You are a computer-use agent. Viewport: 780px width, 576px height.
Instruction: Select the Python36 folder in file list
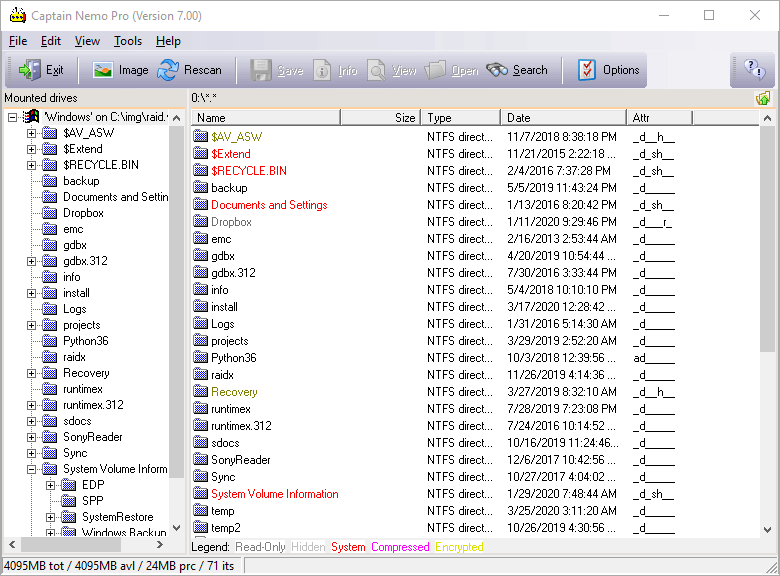pyautogui.click(x=233, y=358)
